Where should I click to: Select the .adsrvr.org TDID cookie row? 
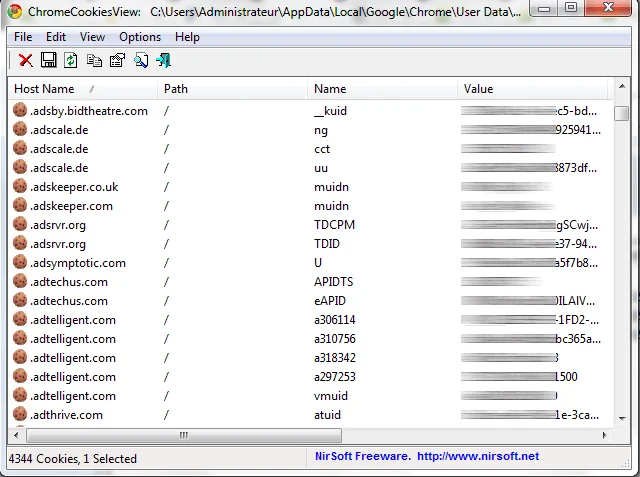click(310, 244)
